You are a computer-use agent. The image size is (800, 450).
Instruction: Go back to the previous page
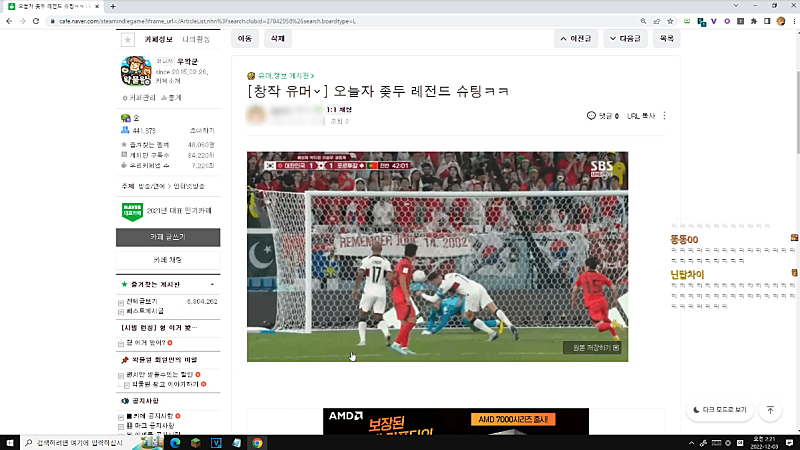coord(9,21)
